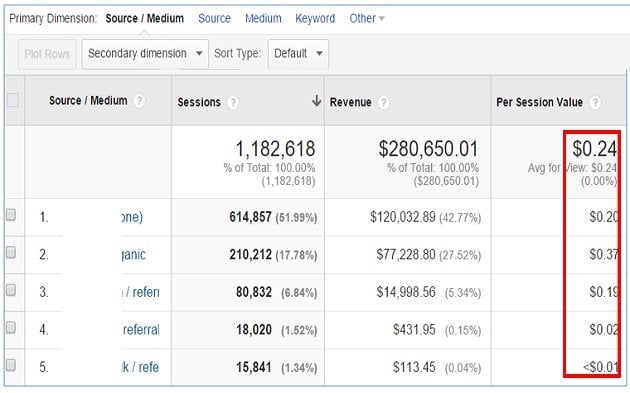This screenshot has height=393, width=630.
Task: Check the box for row 1
Action: tap(11, 215)
